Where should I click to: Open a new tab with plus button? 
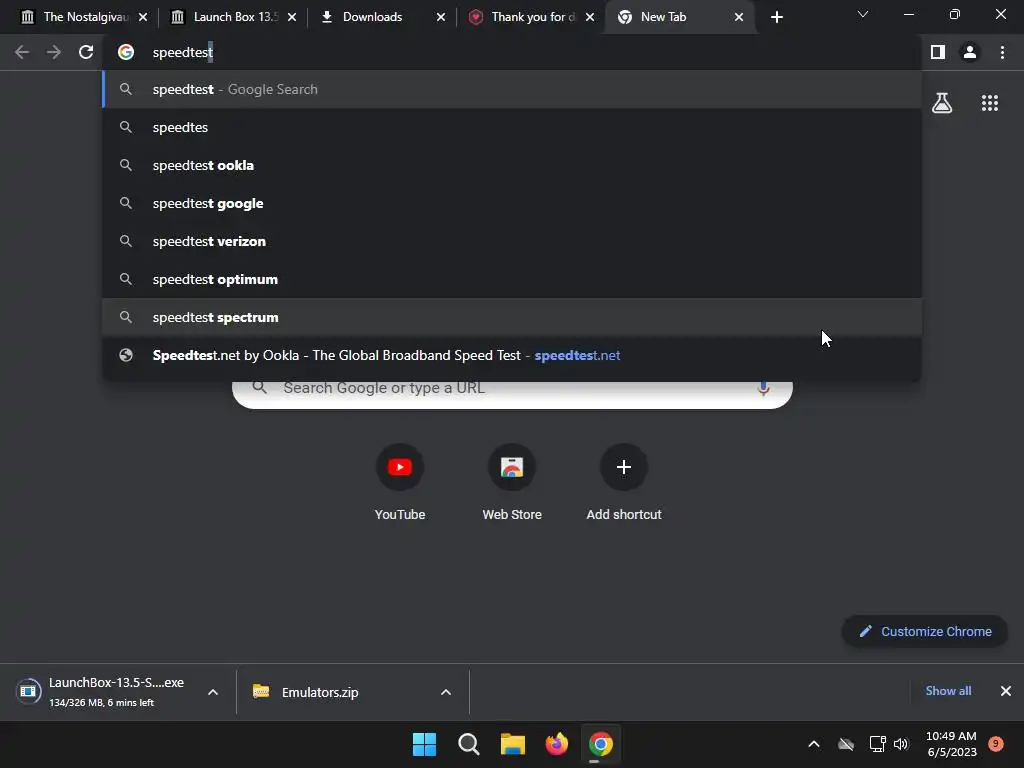776,17
